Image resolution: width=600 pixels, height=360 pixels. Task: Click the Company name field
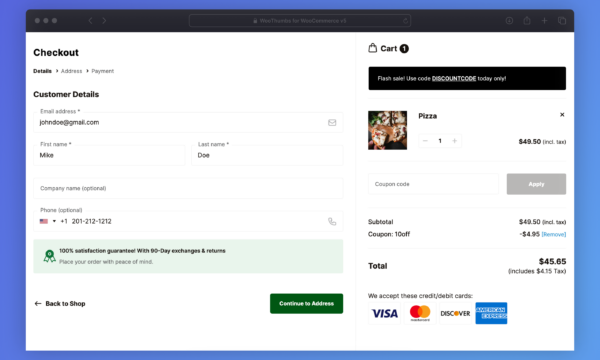(x=188, y=188)
